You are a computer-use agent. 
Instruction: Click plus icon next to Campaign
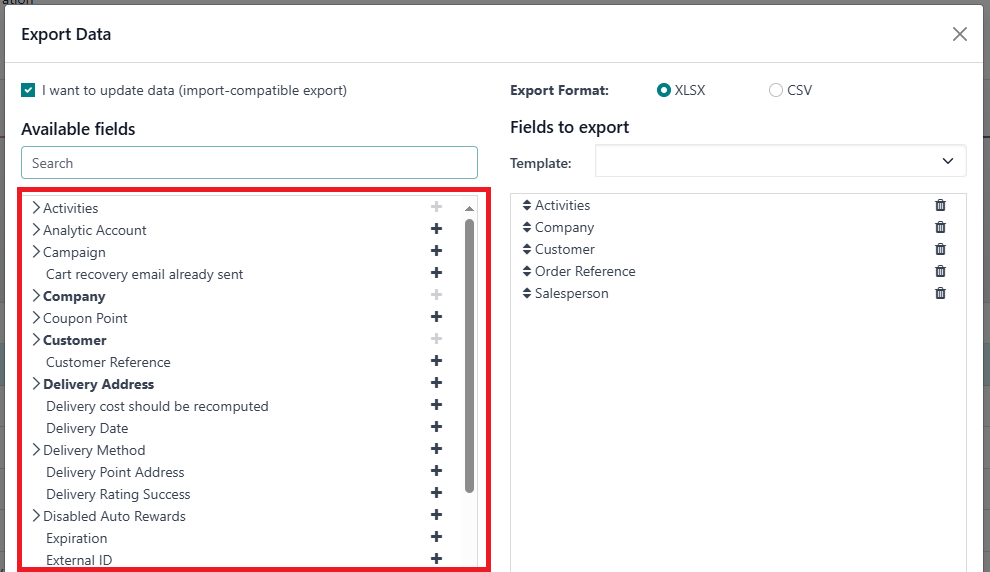[x=436, y=252]
